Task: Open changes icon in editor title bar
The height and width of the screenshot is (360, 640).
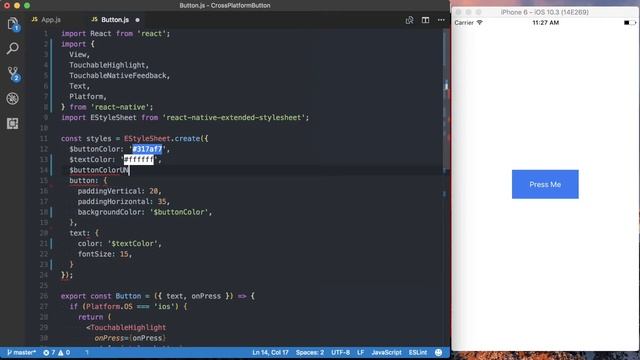Action: click(409, 20)
